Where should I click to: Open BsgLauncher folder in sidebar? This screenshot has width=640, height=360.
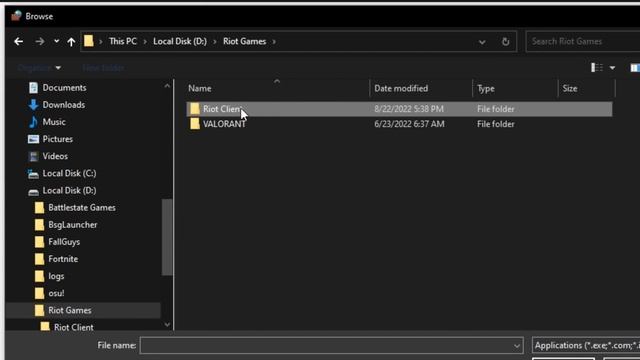pos(73,225)
